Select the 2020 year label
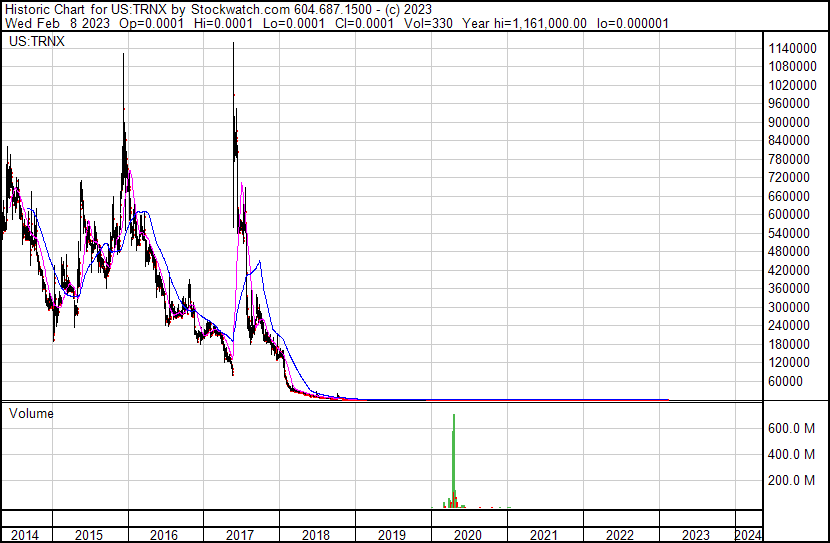The width and height of the screenshot is (830, 543). pyautogui.click(x=468, y=535)
